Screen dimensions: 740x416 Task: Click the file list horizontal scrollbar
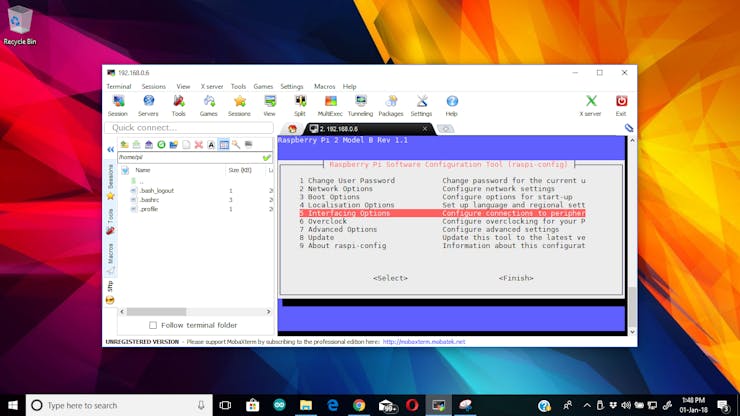(195, 312)
